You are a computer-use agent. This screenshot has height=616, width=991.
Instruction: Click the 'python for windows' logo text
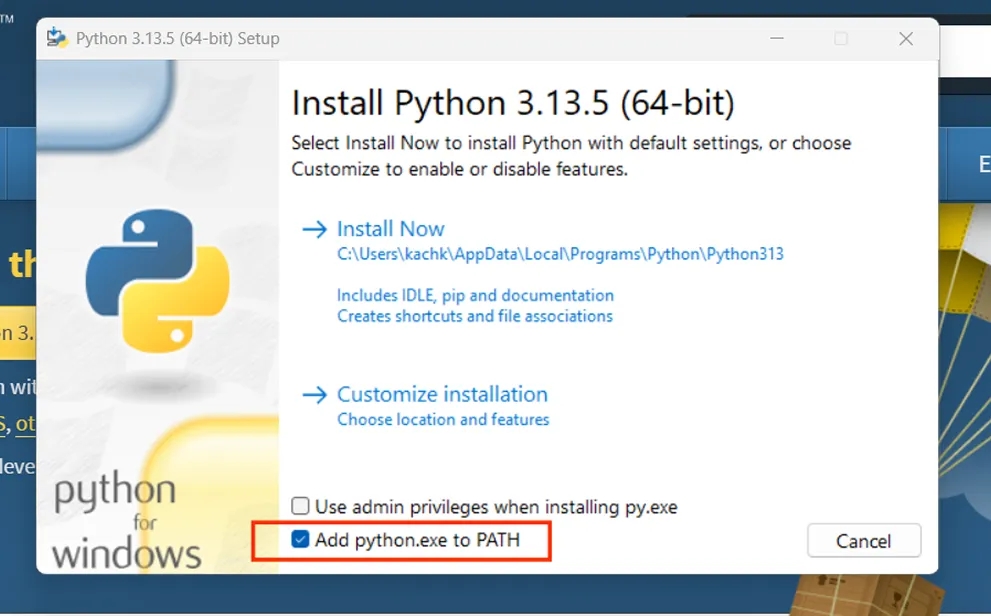pos(126,522)
